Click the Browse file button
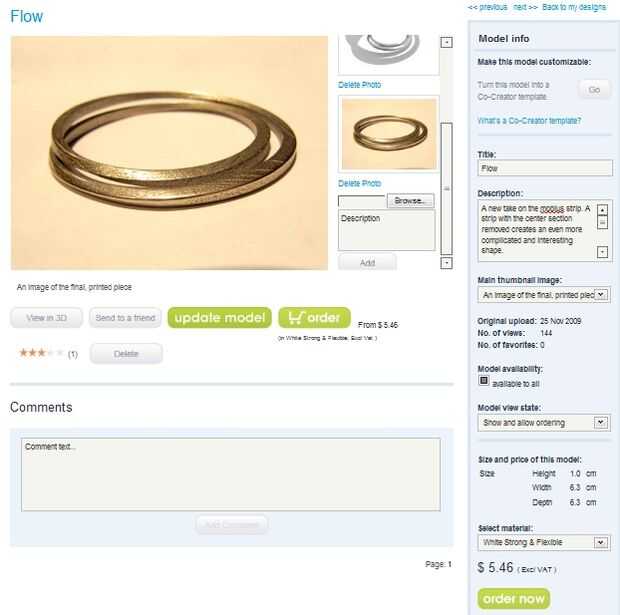Screen dimensions: 620x615 410,201
